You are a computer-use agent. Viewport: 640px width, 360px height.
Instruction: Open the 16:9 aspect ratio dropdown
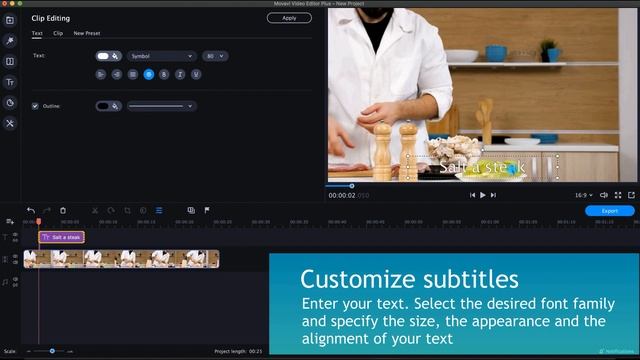point(584,195)
